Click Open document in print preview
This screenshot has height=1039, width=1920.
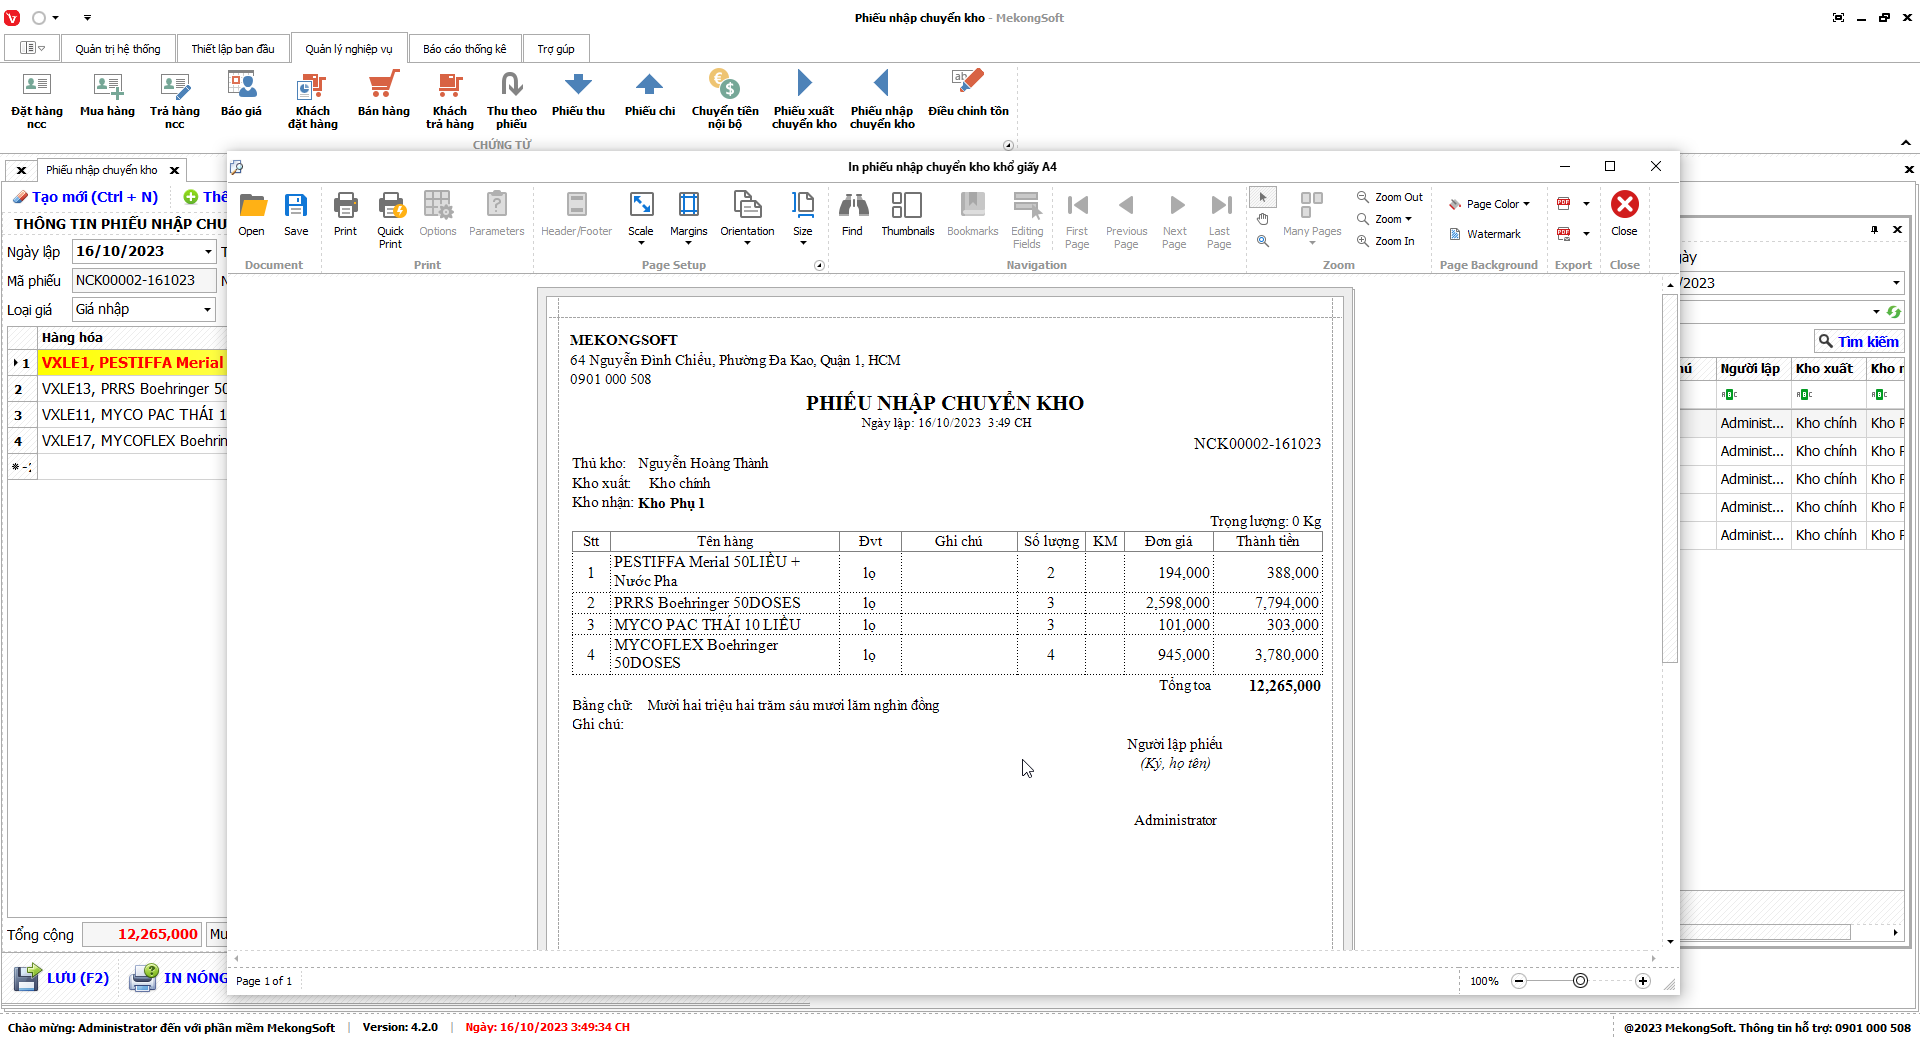252,215
